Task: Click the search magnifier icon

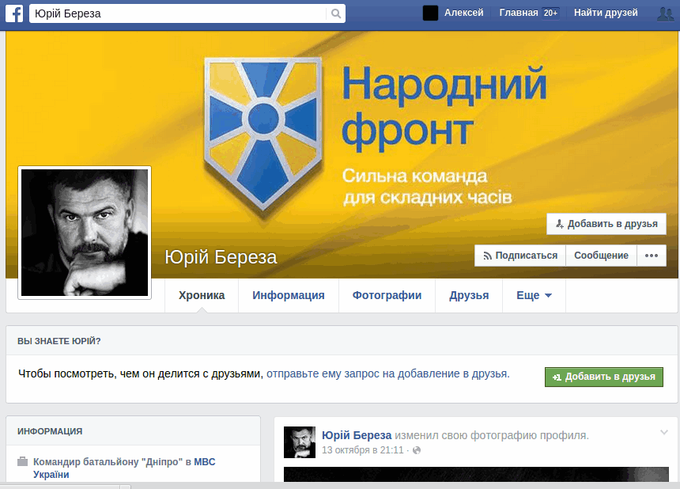Action: (x=336, y=13)
